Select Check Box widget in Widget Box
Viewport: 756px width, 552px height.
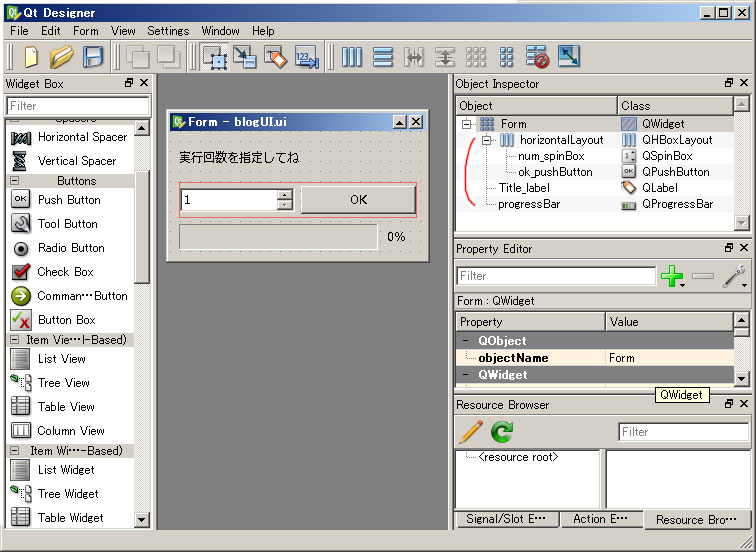click(66, 272)
